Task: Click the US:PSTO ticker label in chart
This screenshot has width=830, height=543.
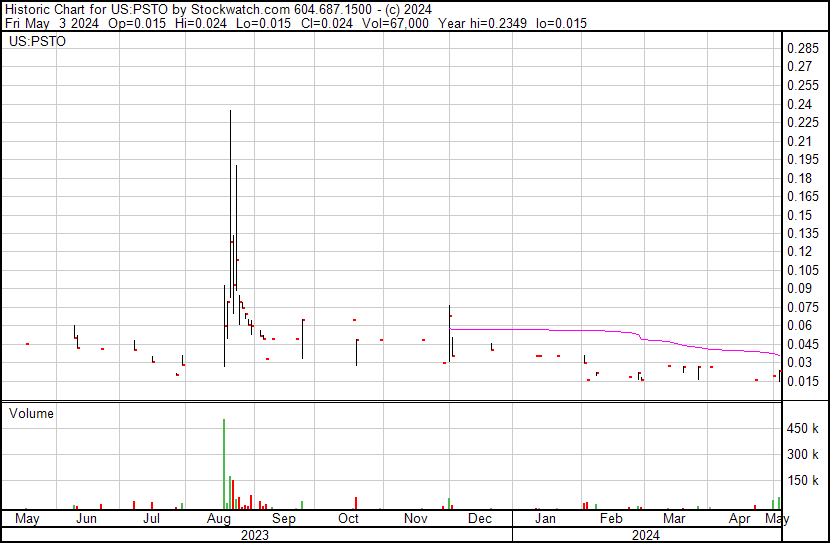Action: (37, 41)
